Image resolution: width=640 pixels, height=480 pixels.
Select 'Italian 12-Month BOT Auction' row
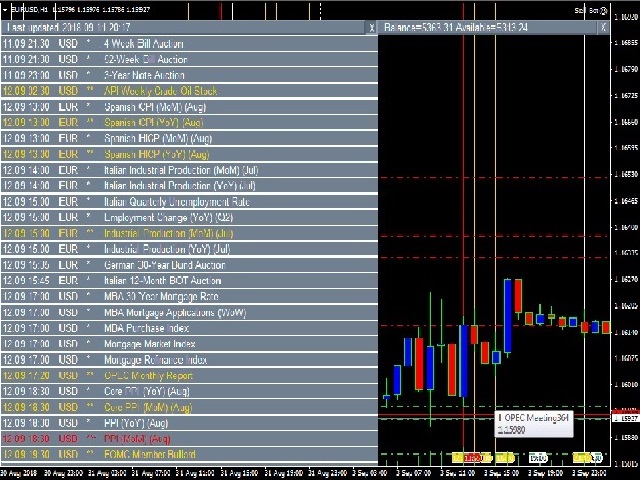(x=189, y=281)
